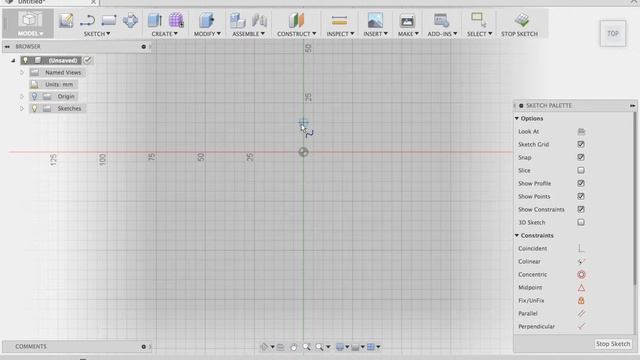Toggle the Sketch Grid checkbox
Screen dimensions: 640x360
click(x=581, y=144)
